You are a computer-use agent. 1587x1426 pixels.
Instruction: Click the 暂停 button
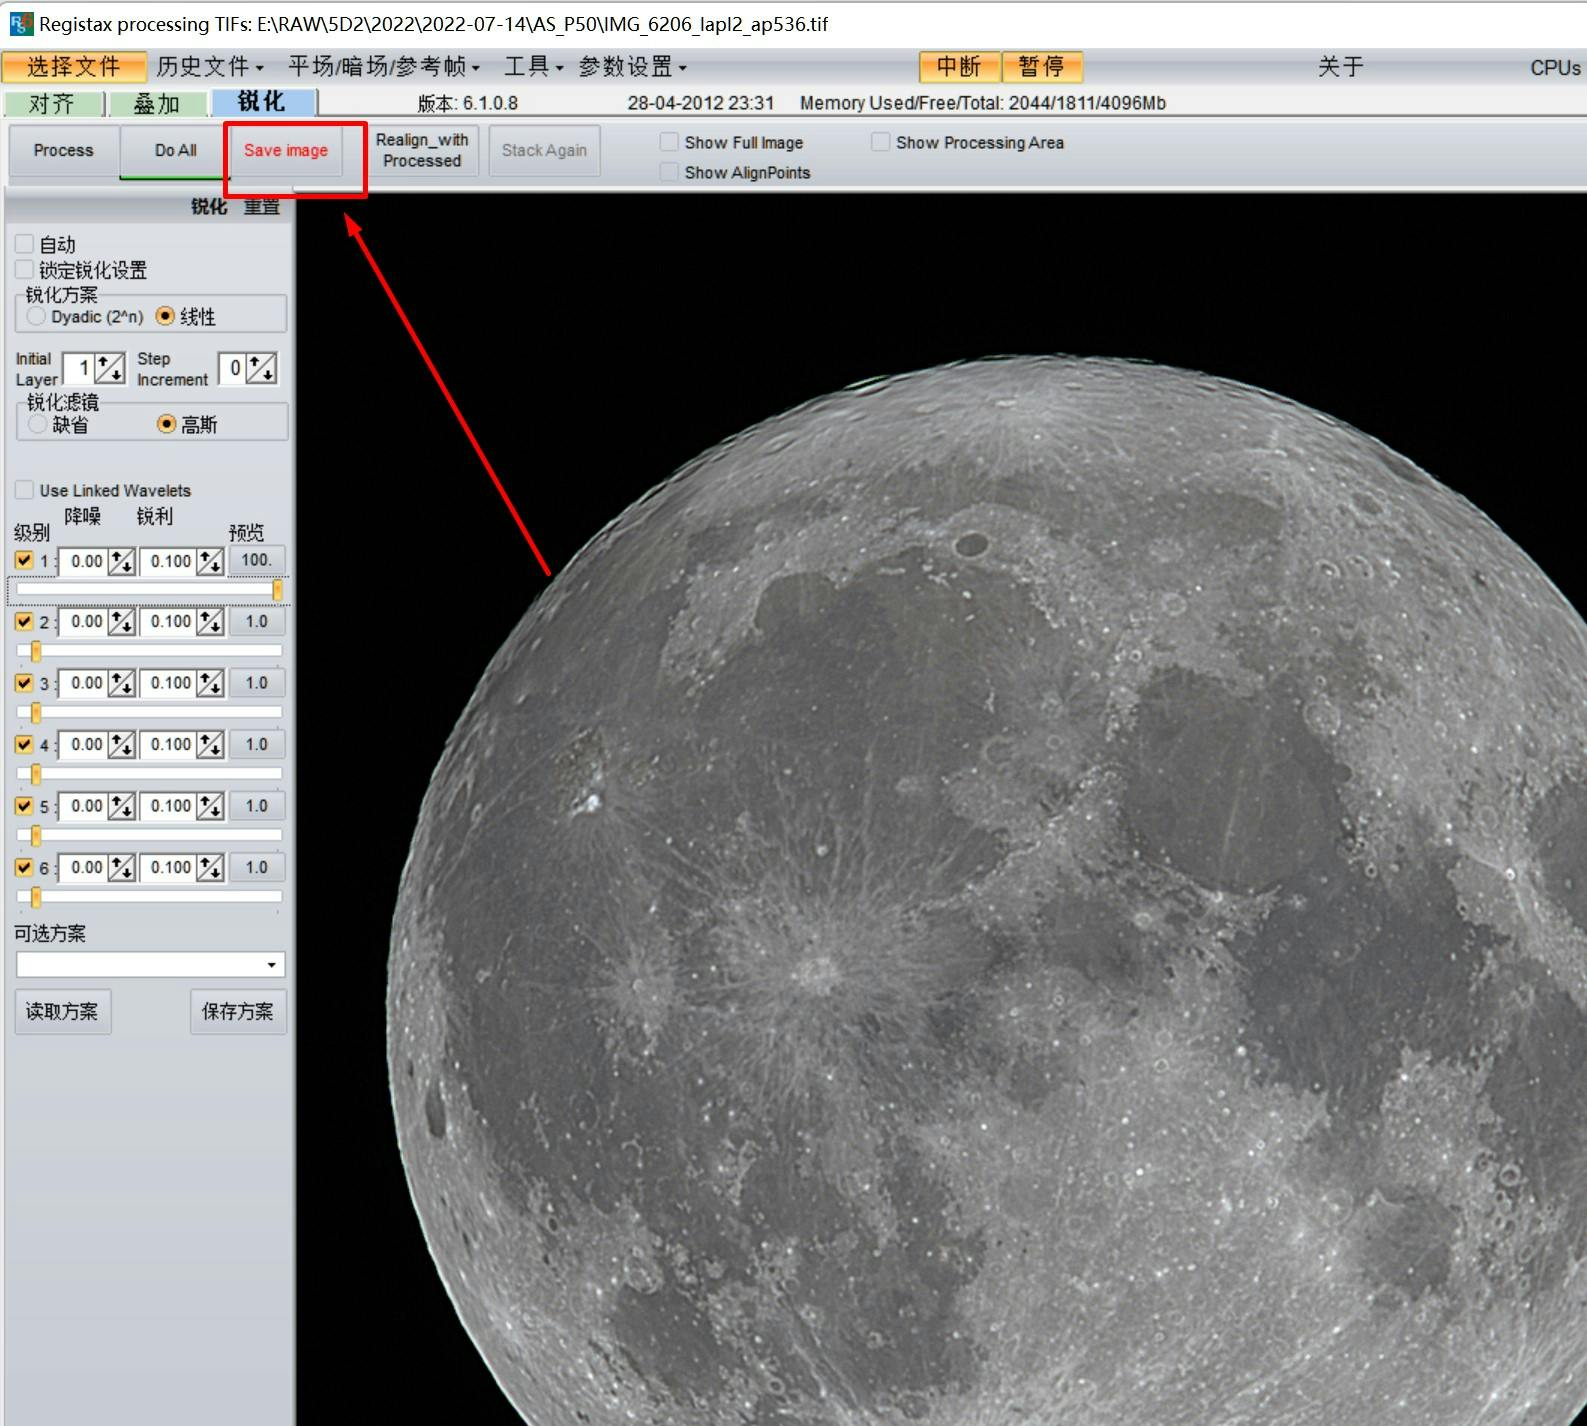(x=1042, y=67)
